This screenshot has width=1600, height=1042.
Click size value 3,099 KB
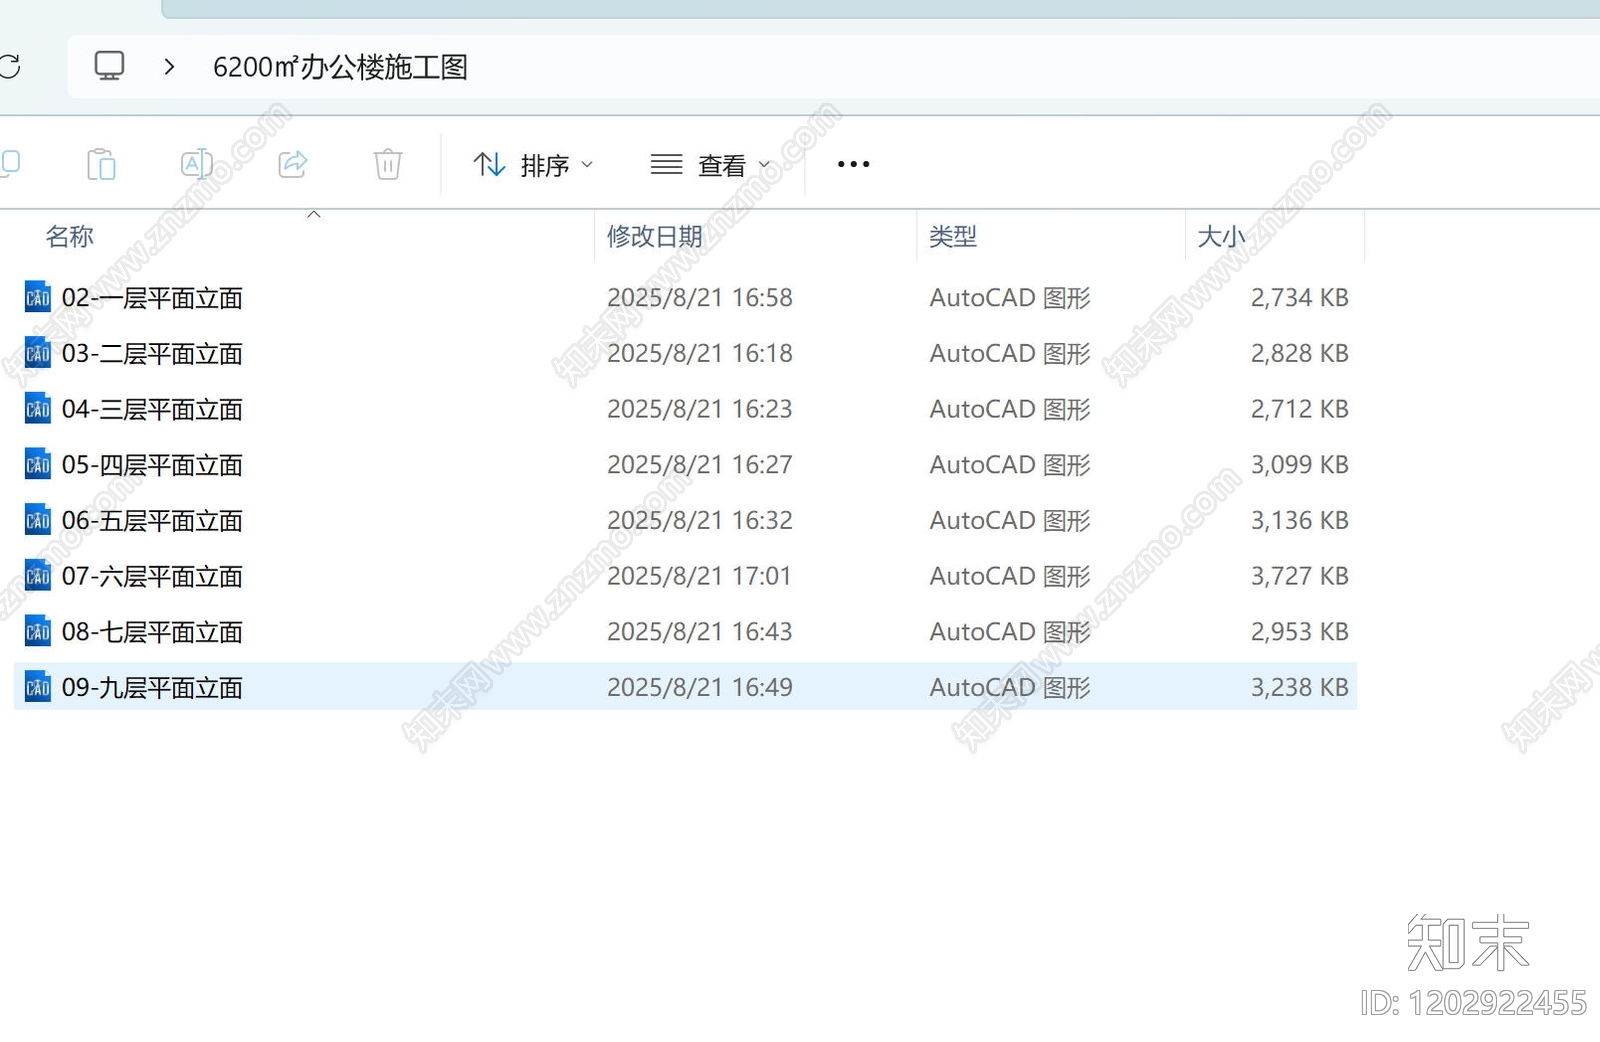click(1299, 465)
